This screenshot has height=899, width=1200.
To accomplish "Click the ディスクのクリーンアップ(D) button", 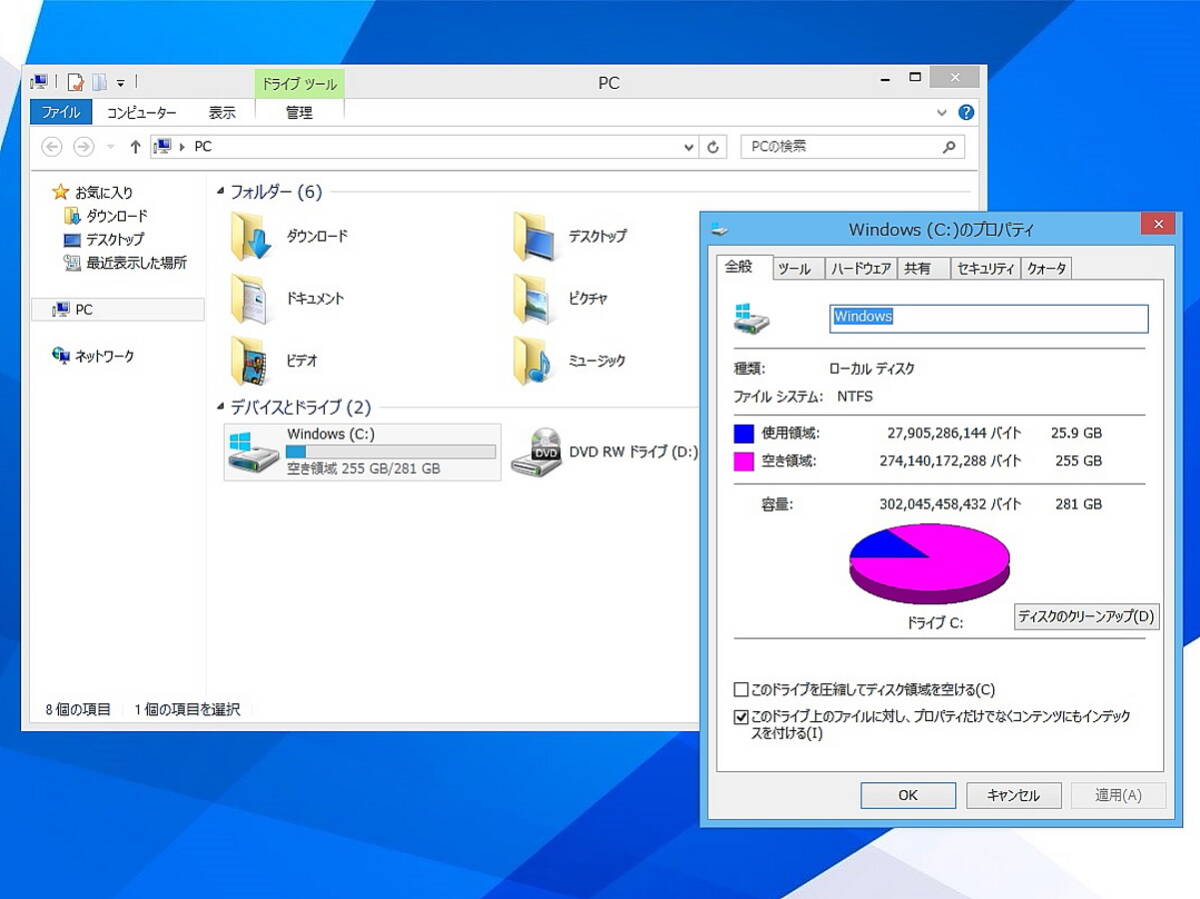I will [1086, 617].
